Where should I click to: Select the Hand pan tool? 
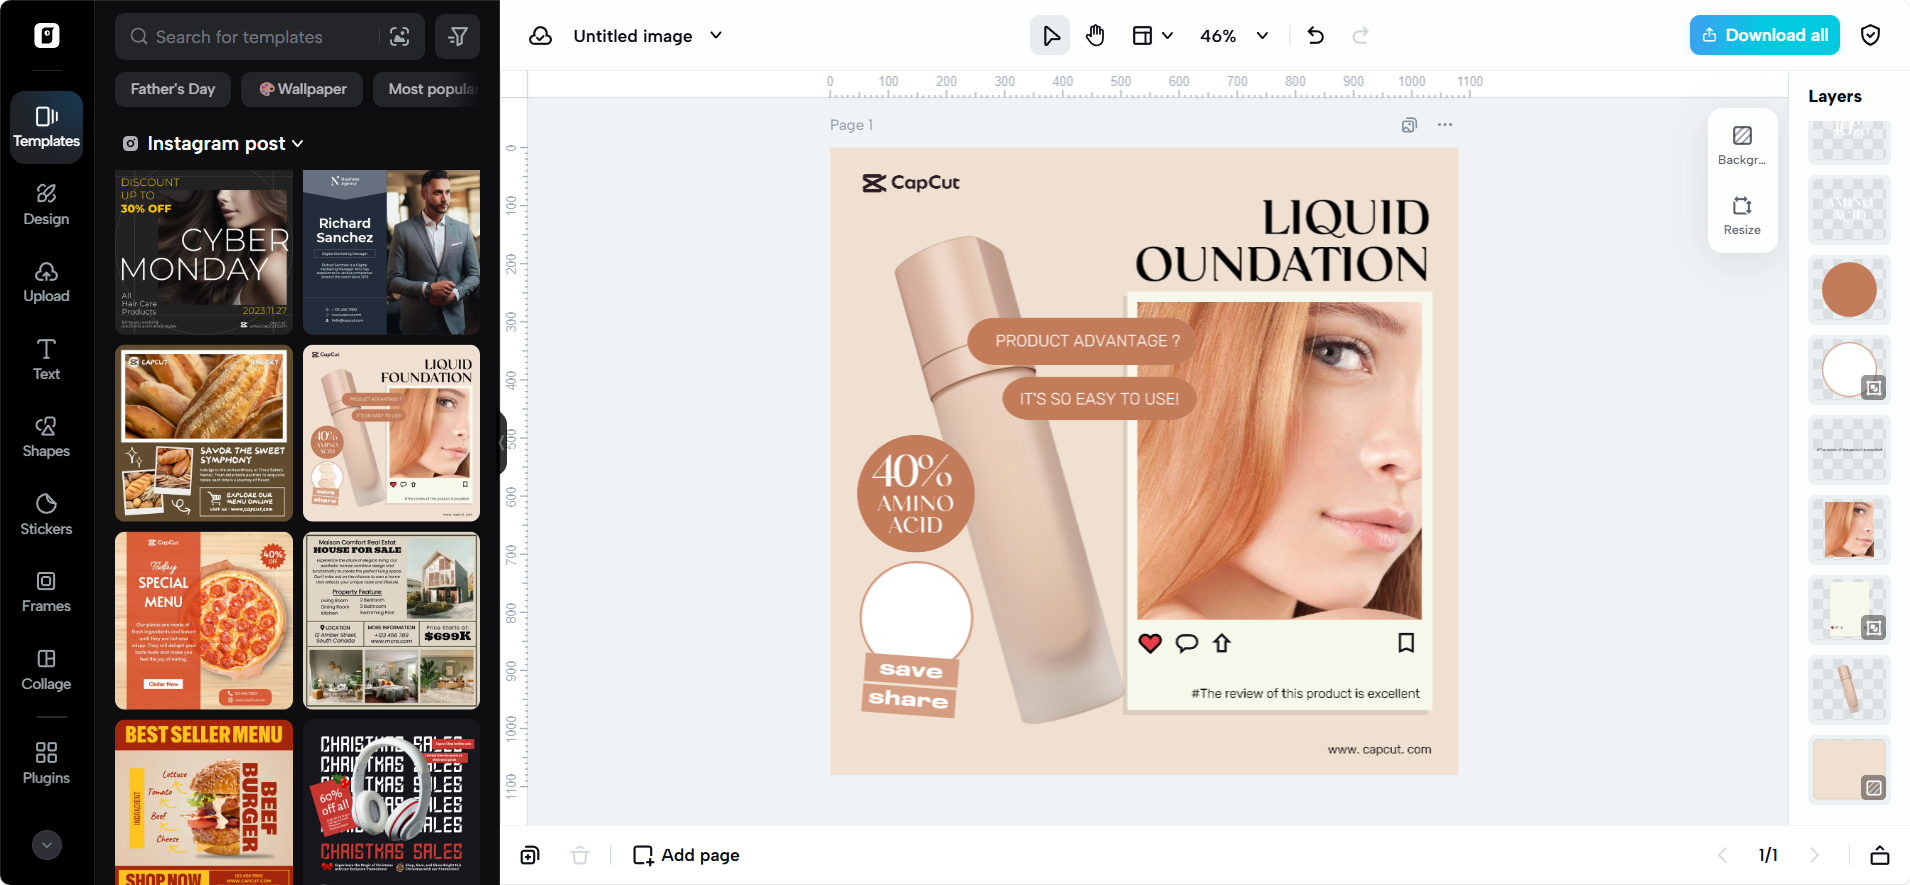coord(1095,36)
